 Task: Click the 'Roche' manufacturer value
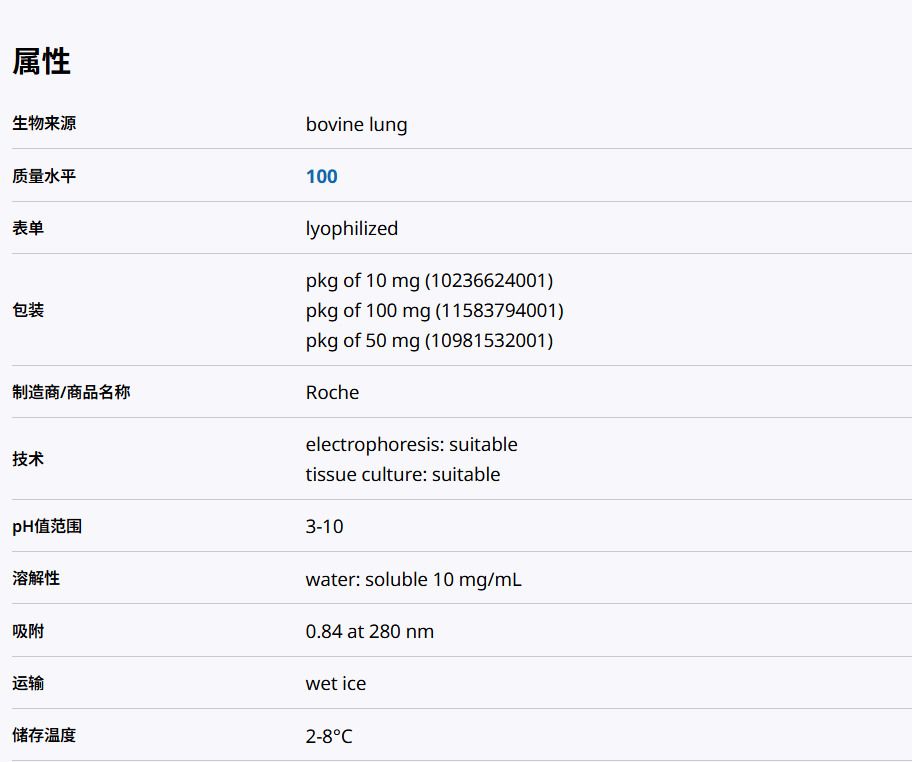point(332,393)
